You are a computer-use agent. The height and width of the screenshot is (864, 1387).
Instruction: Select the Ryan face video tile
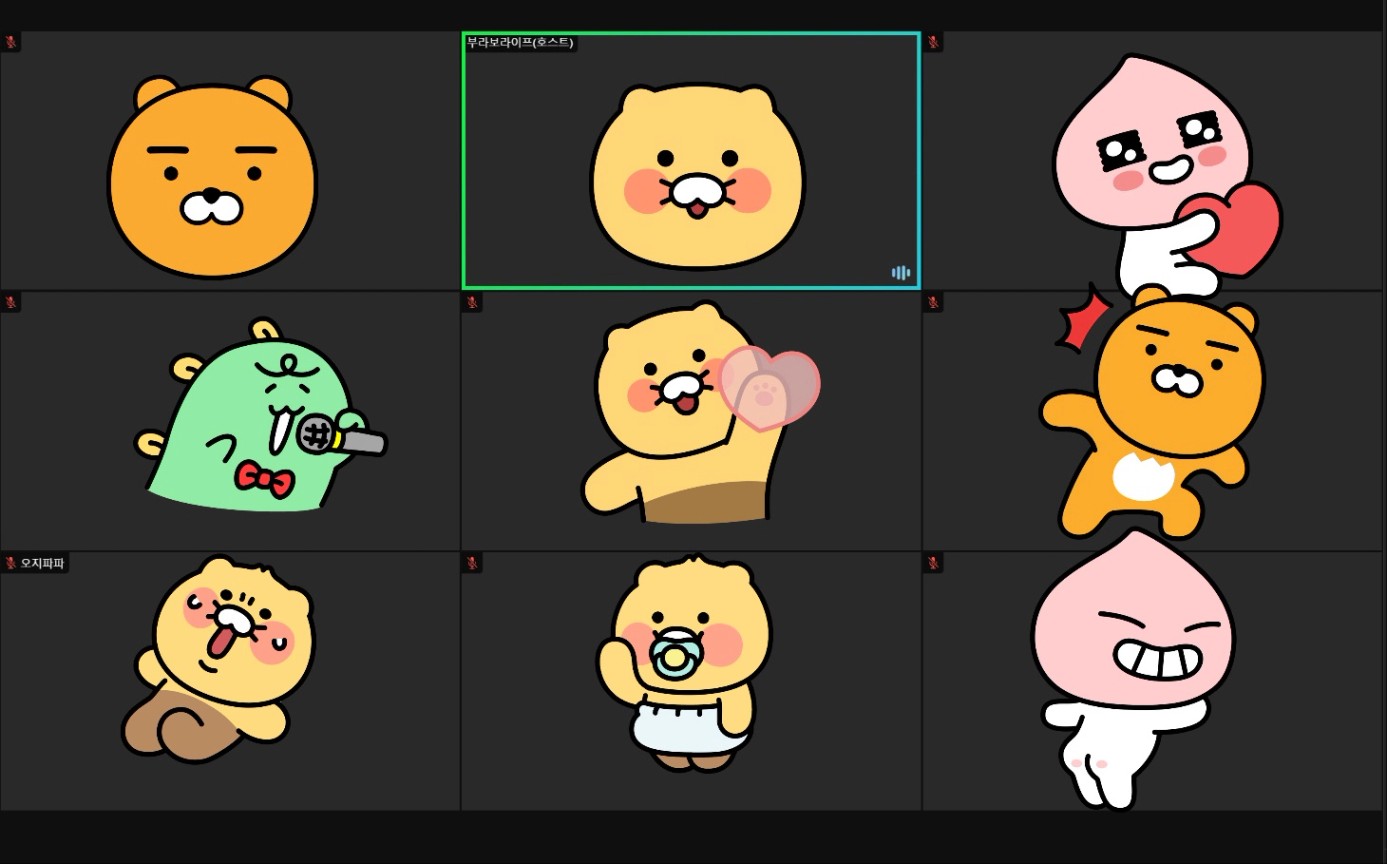[x=230, y=161]
